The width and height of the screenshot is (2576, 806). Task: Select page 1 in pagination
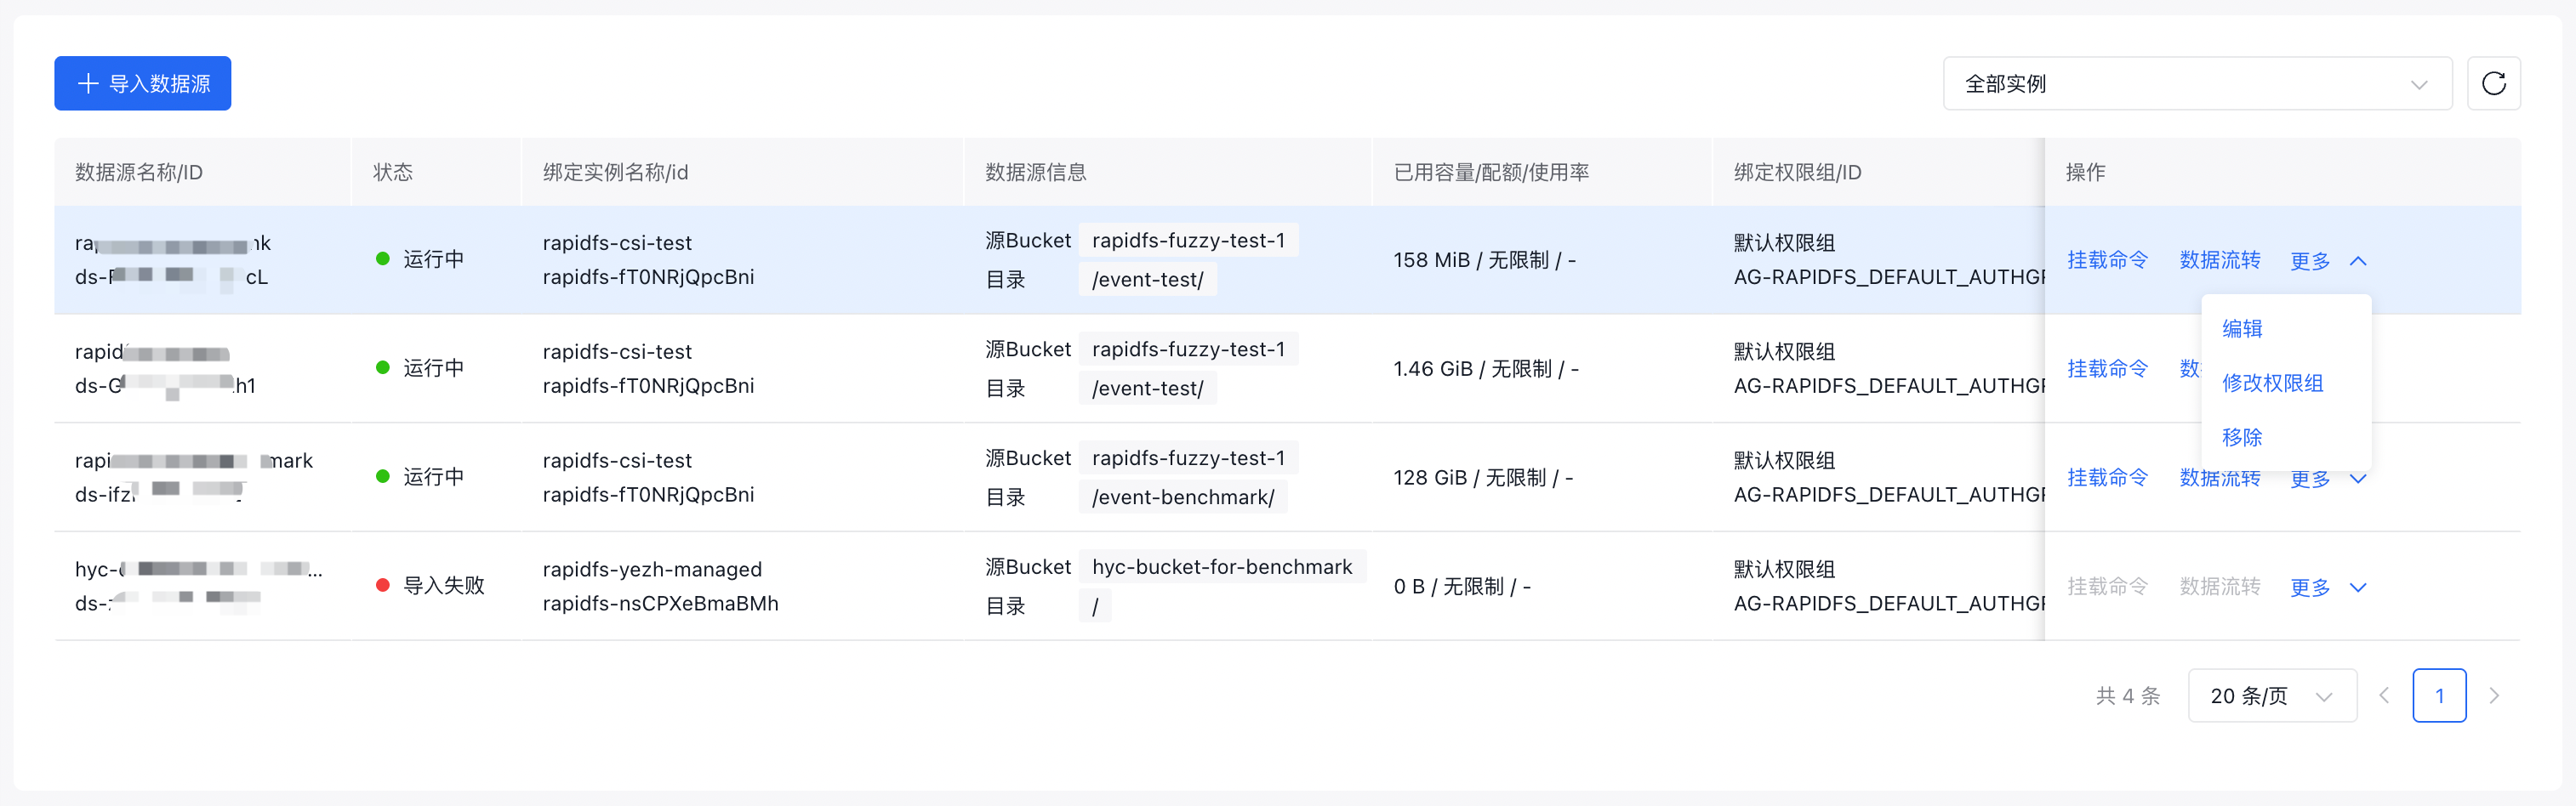[2439, 695]
